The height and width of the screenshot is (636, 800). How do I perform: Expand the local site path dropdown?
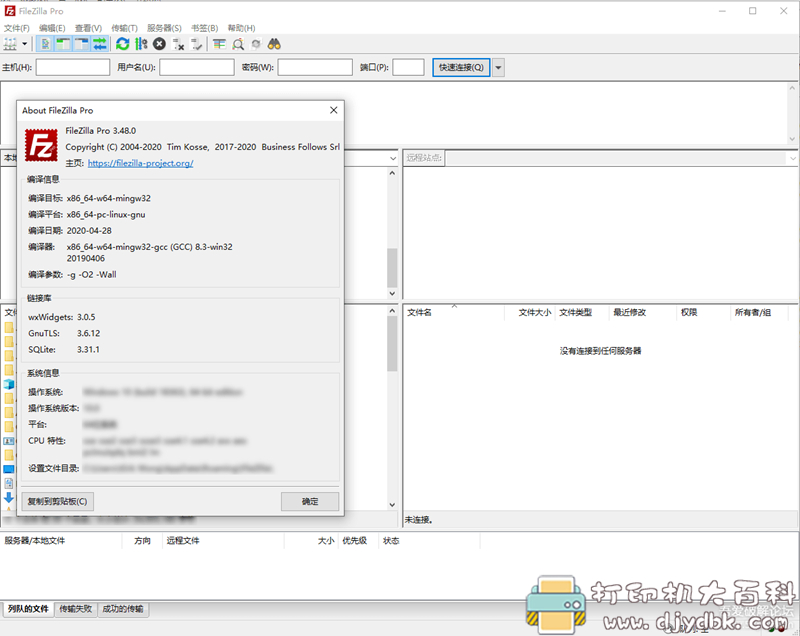point(393,158)
